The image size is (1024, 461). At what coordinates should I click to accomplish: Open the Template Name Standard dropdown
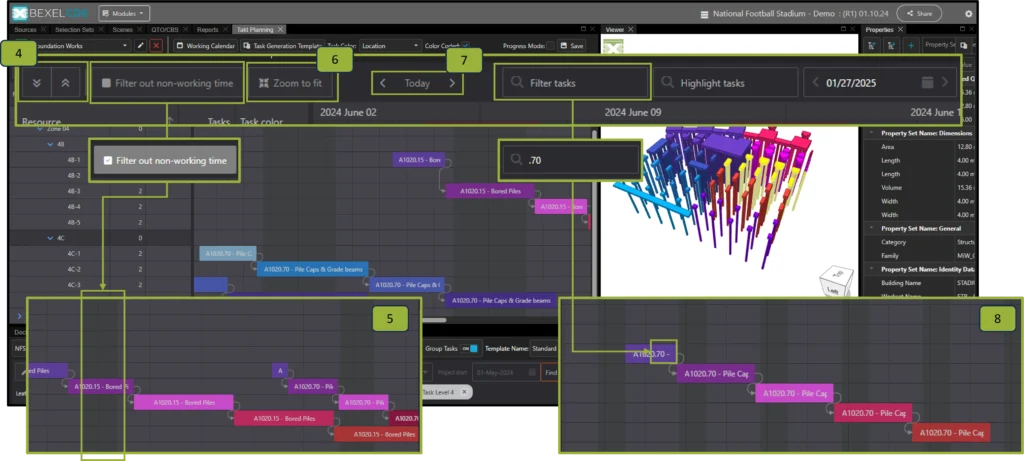click(543, 349)
